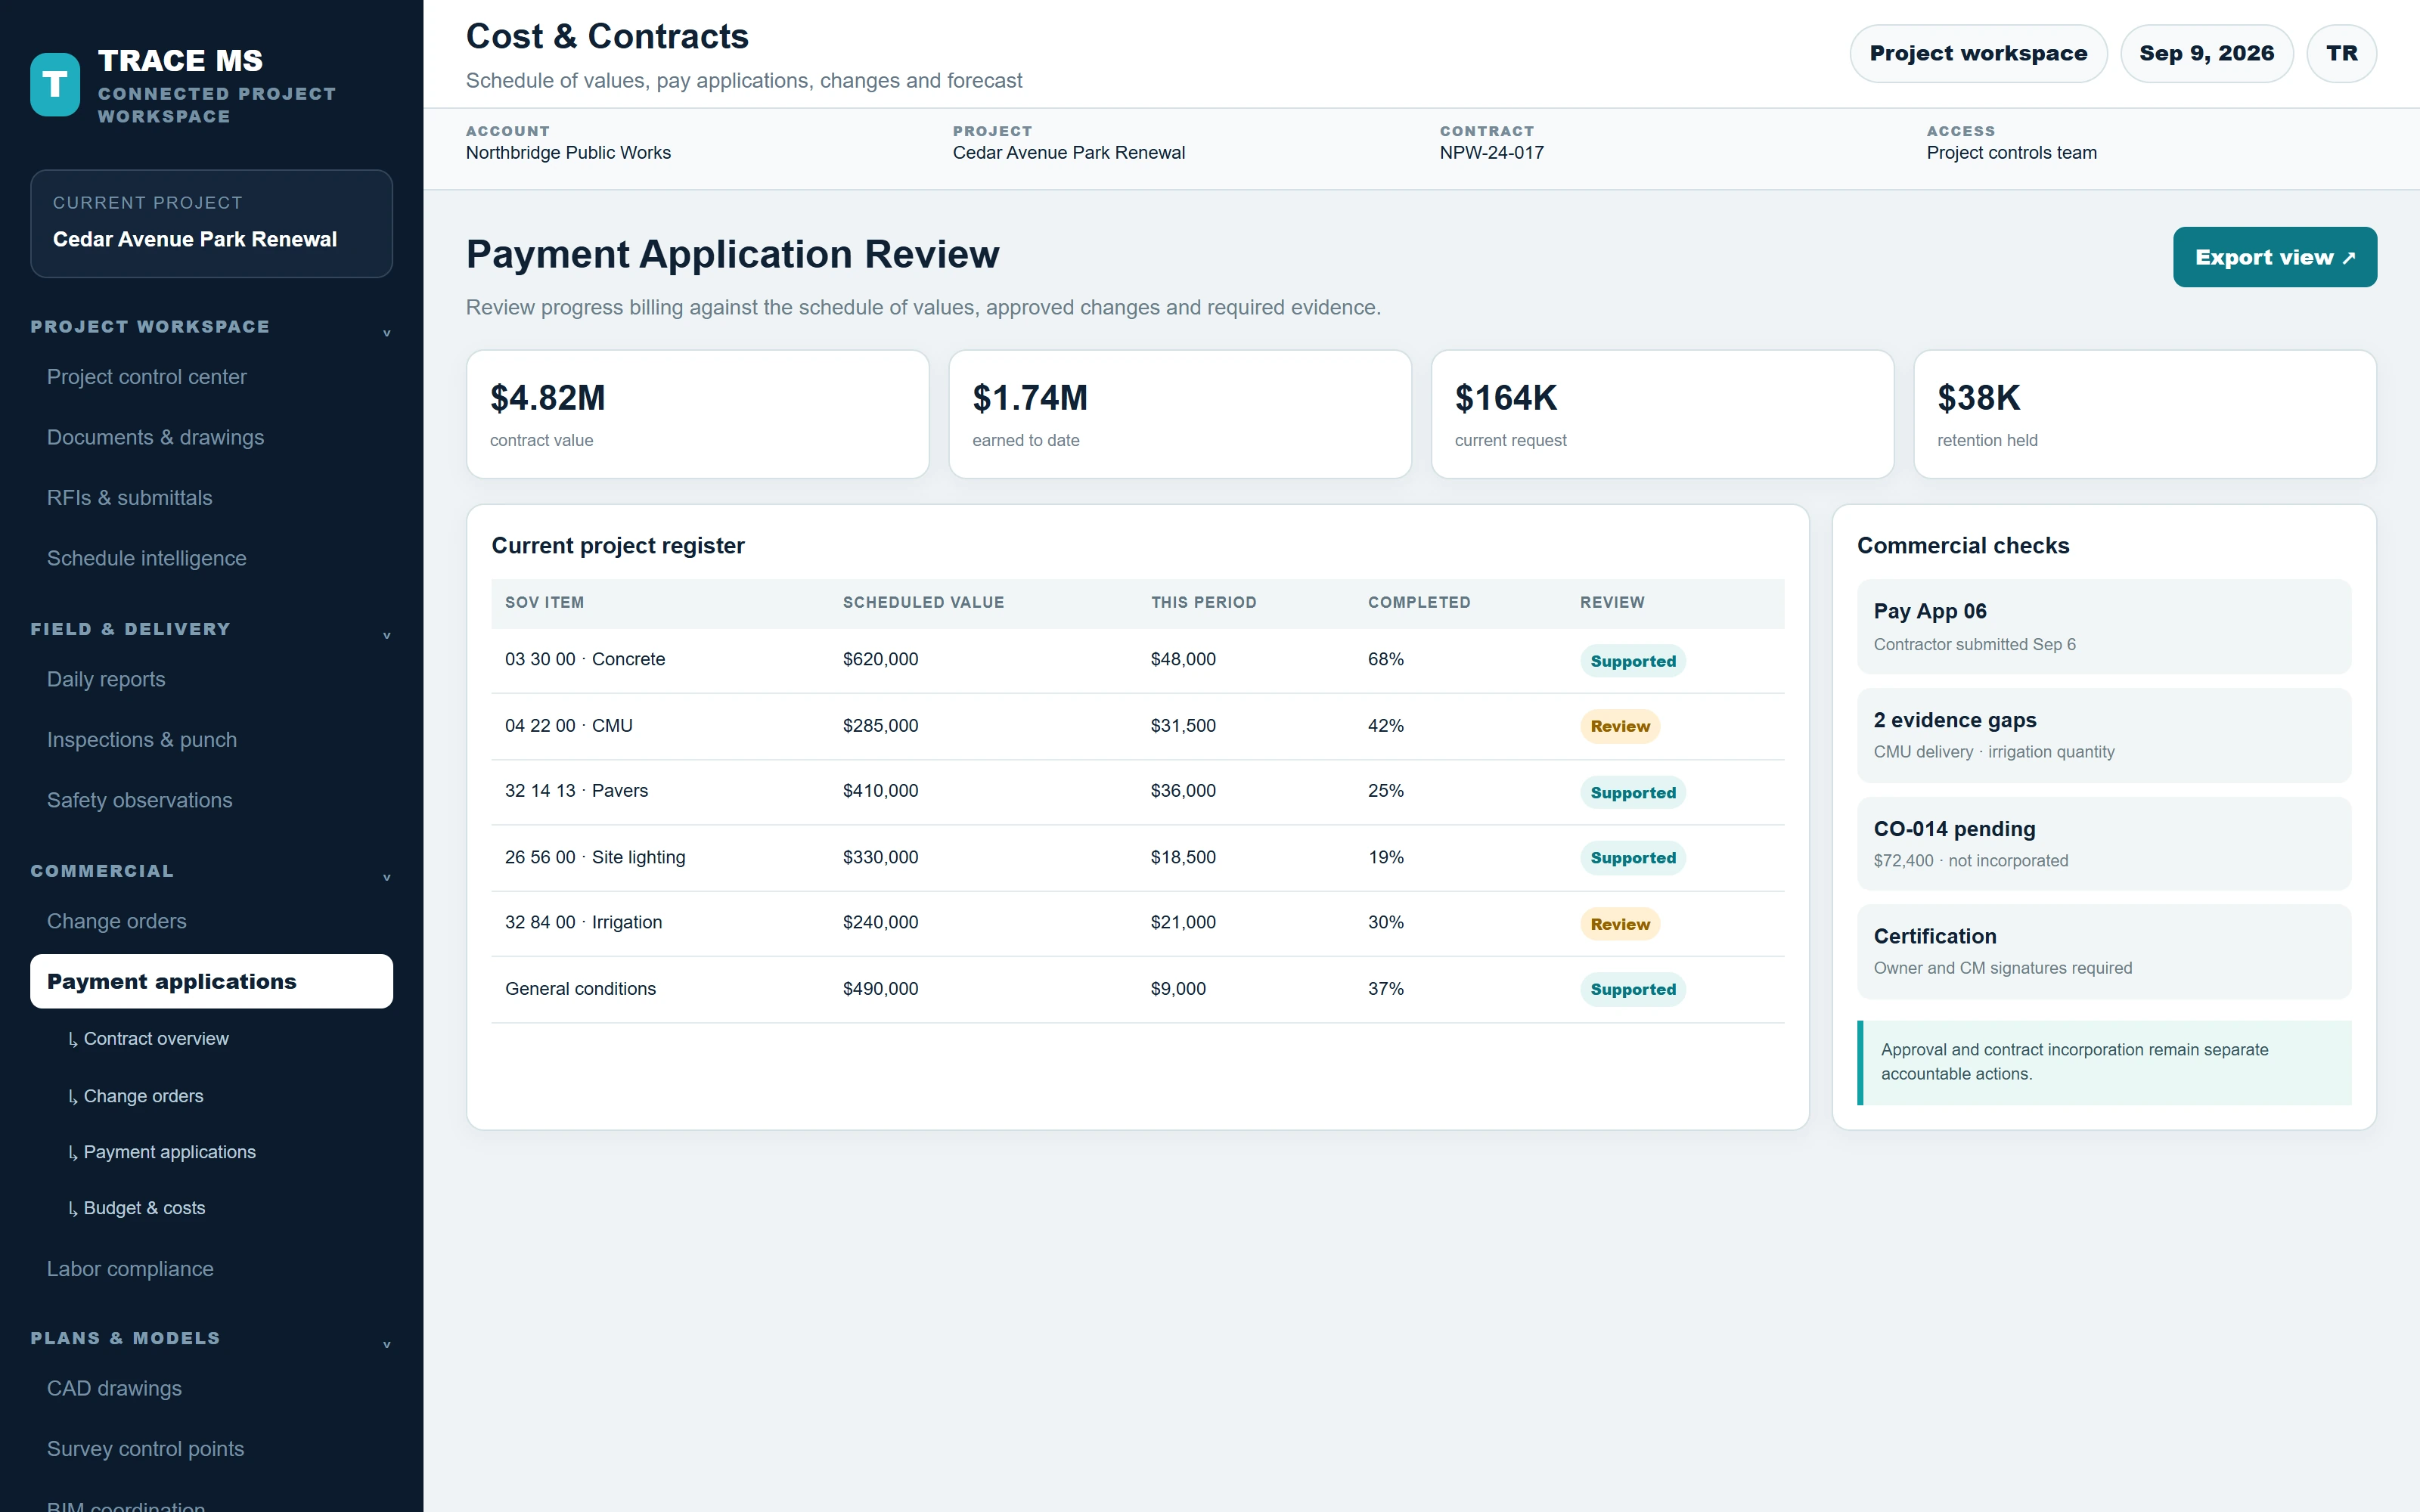Click the Project workspace button
This screenshot has width=2420, height=1512.
click(x=1978, y=53)
